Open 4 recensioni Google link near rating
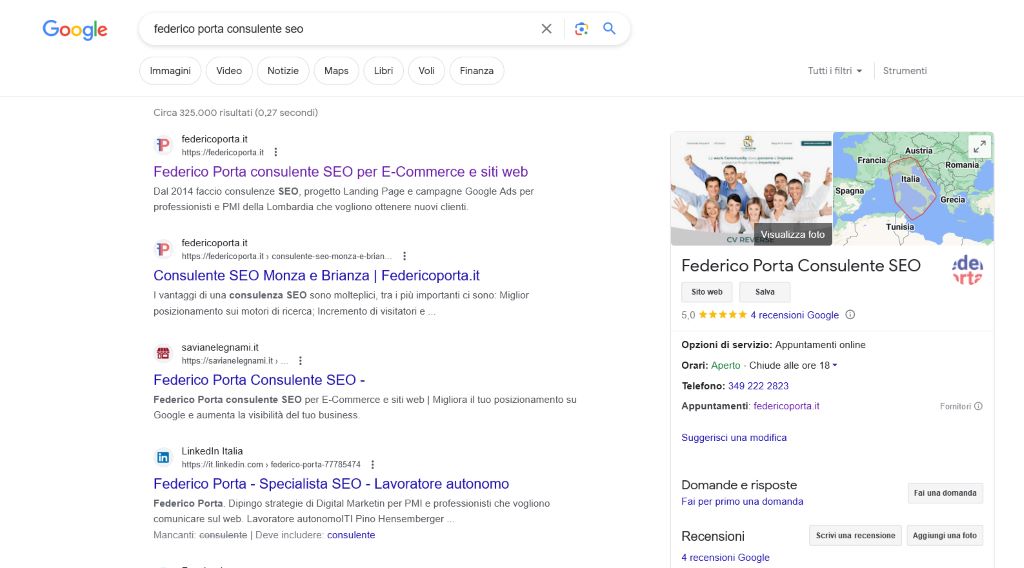Viewport: 1024px width, 568px height. coord(794,315)
